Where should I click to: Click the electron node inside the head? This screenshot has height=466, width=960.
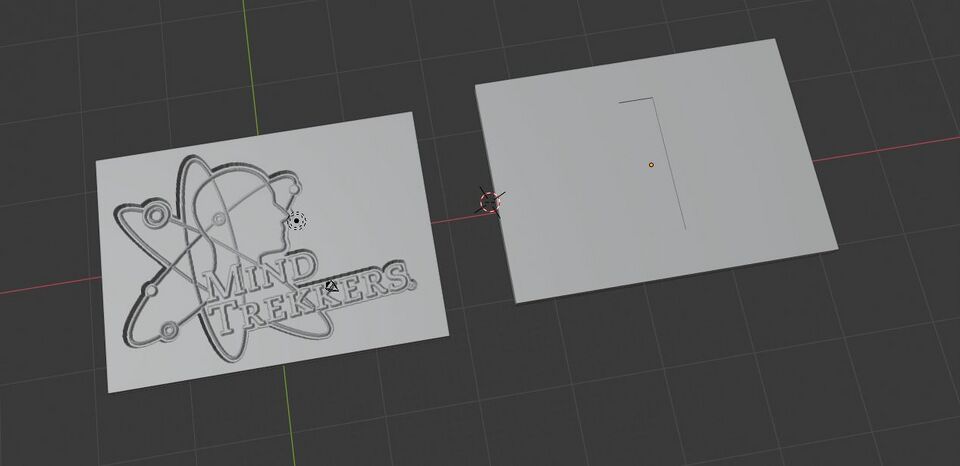tap(219, 219)
